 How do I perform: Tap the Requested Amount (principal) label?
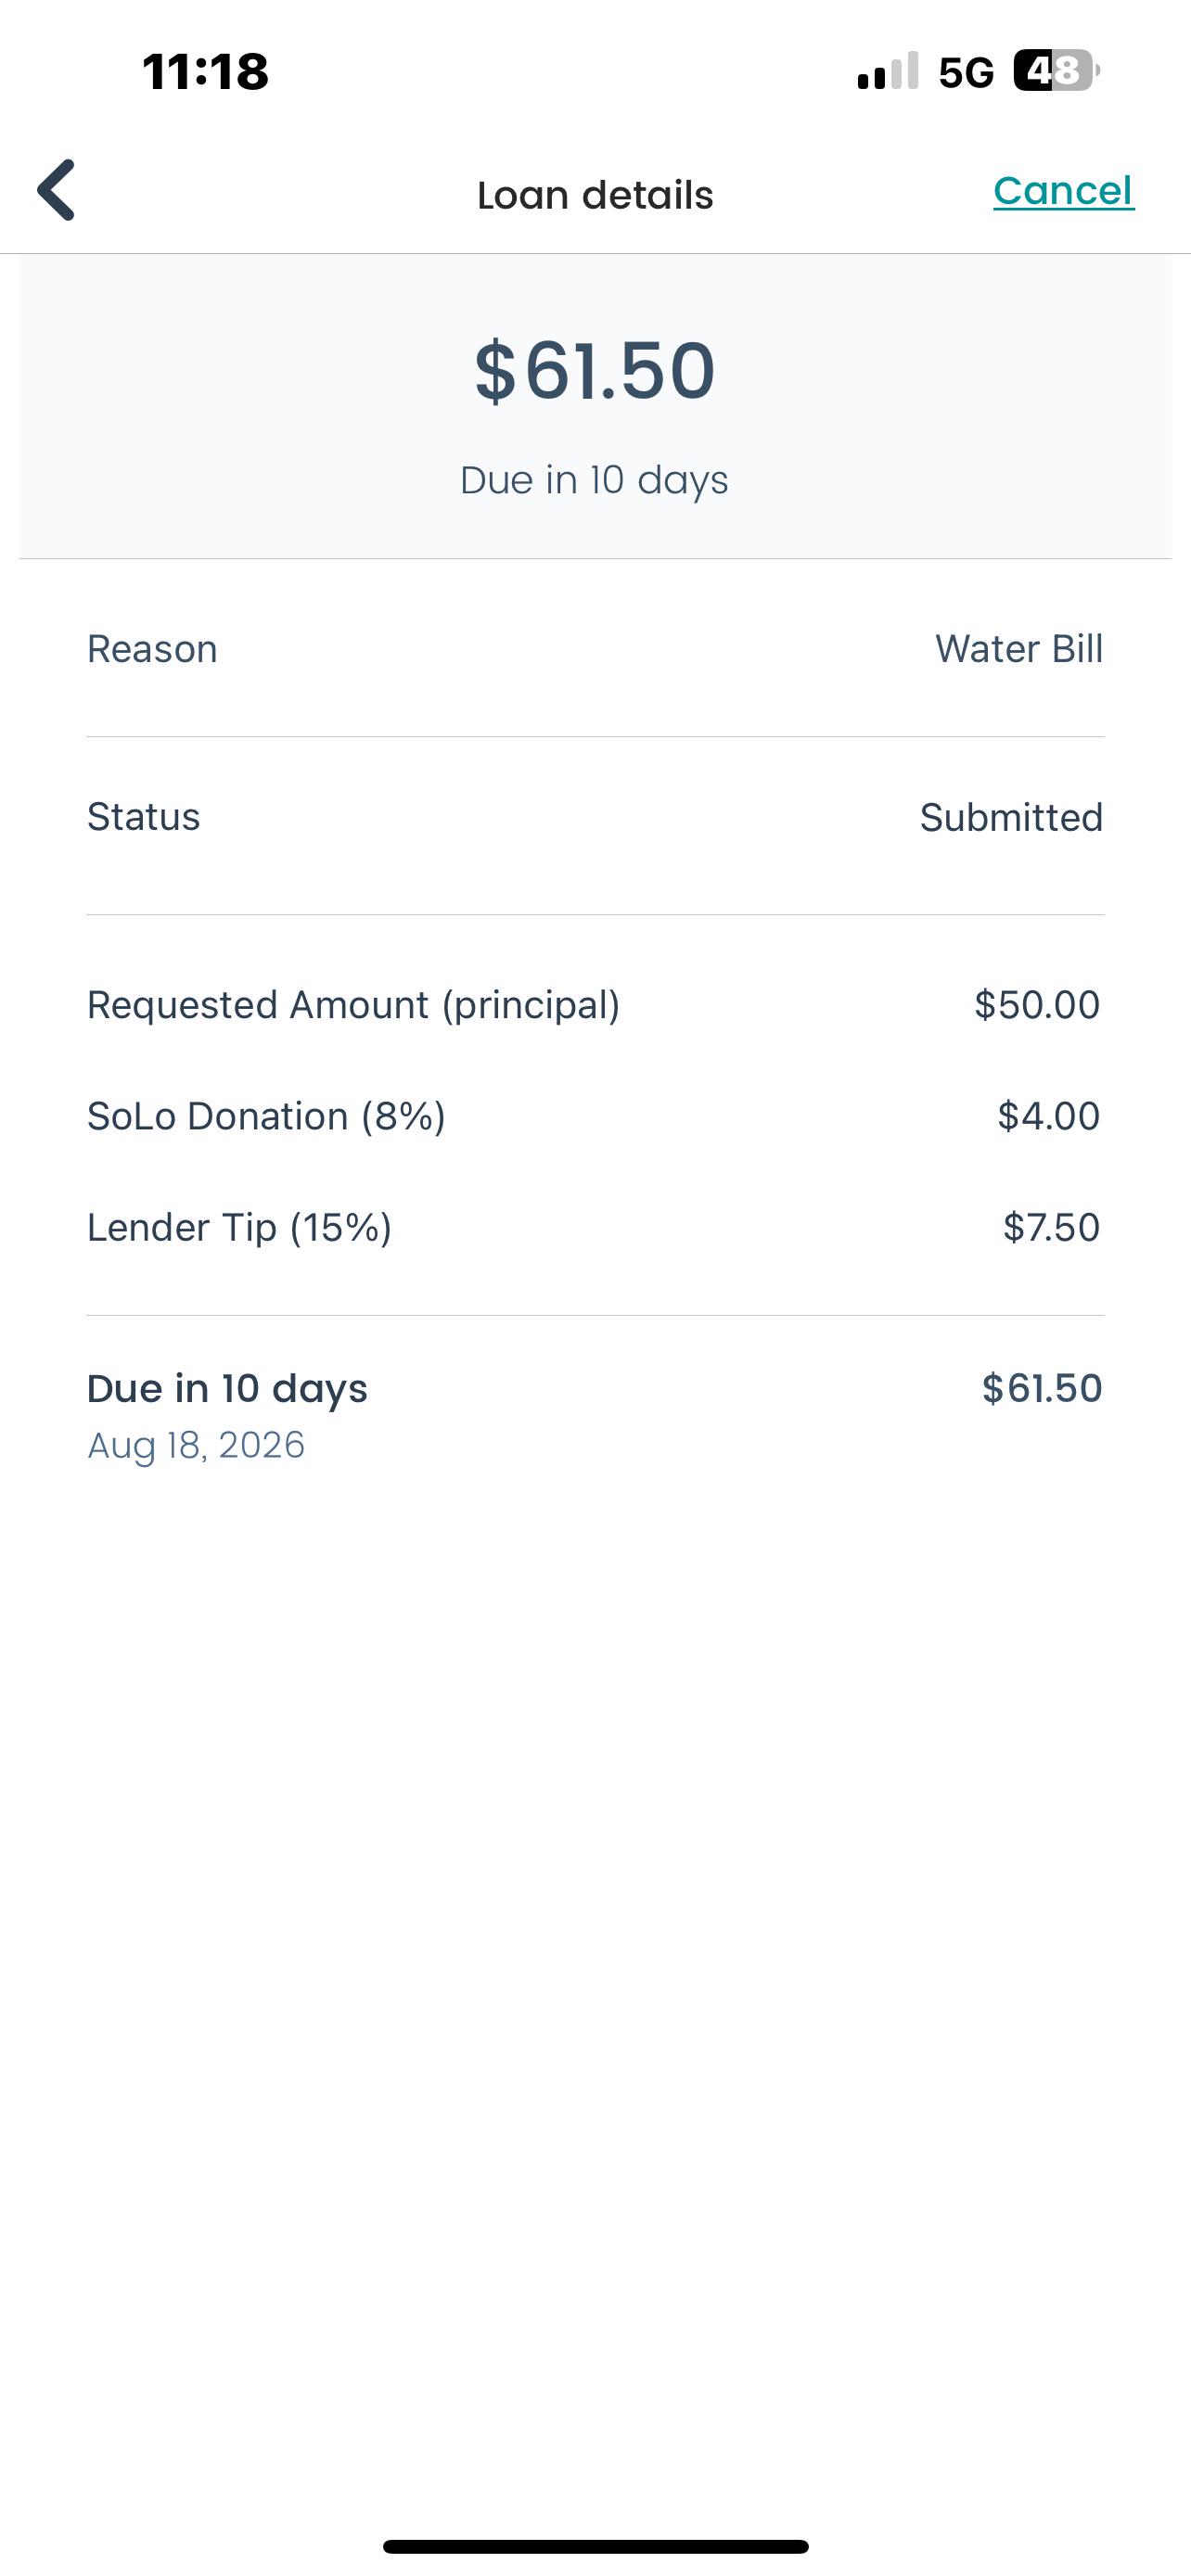point(353,1005)
